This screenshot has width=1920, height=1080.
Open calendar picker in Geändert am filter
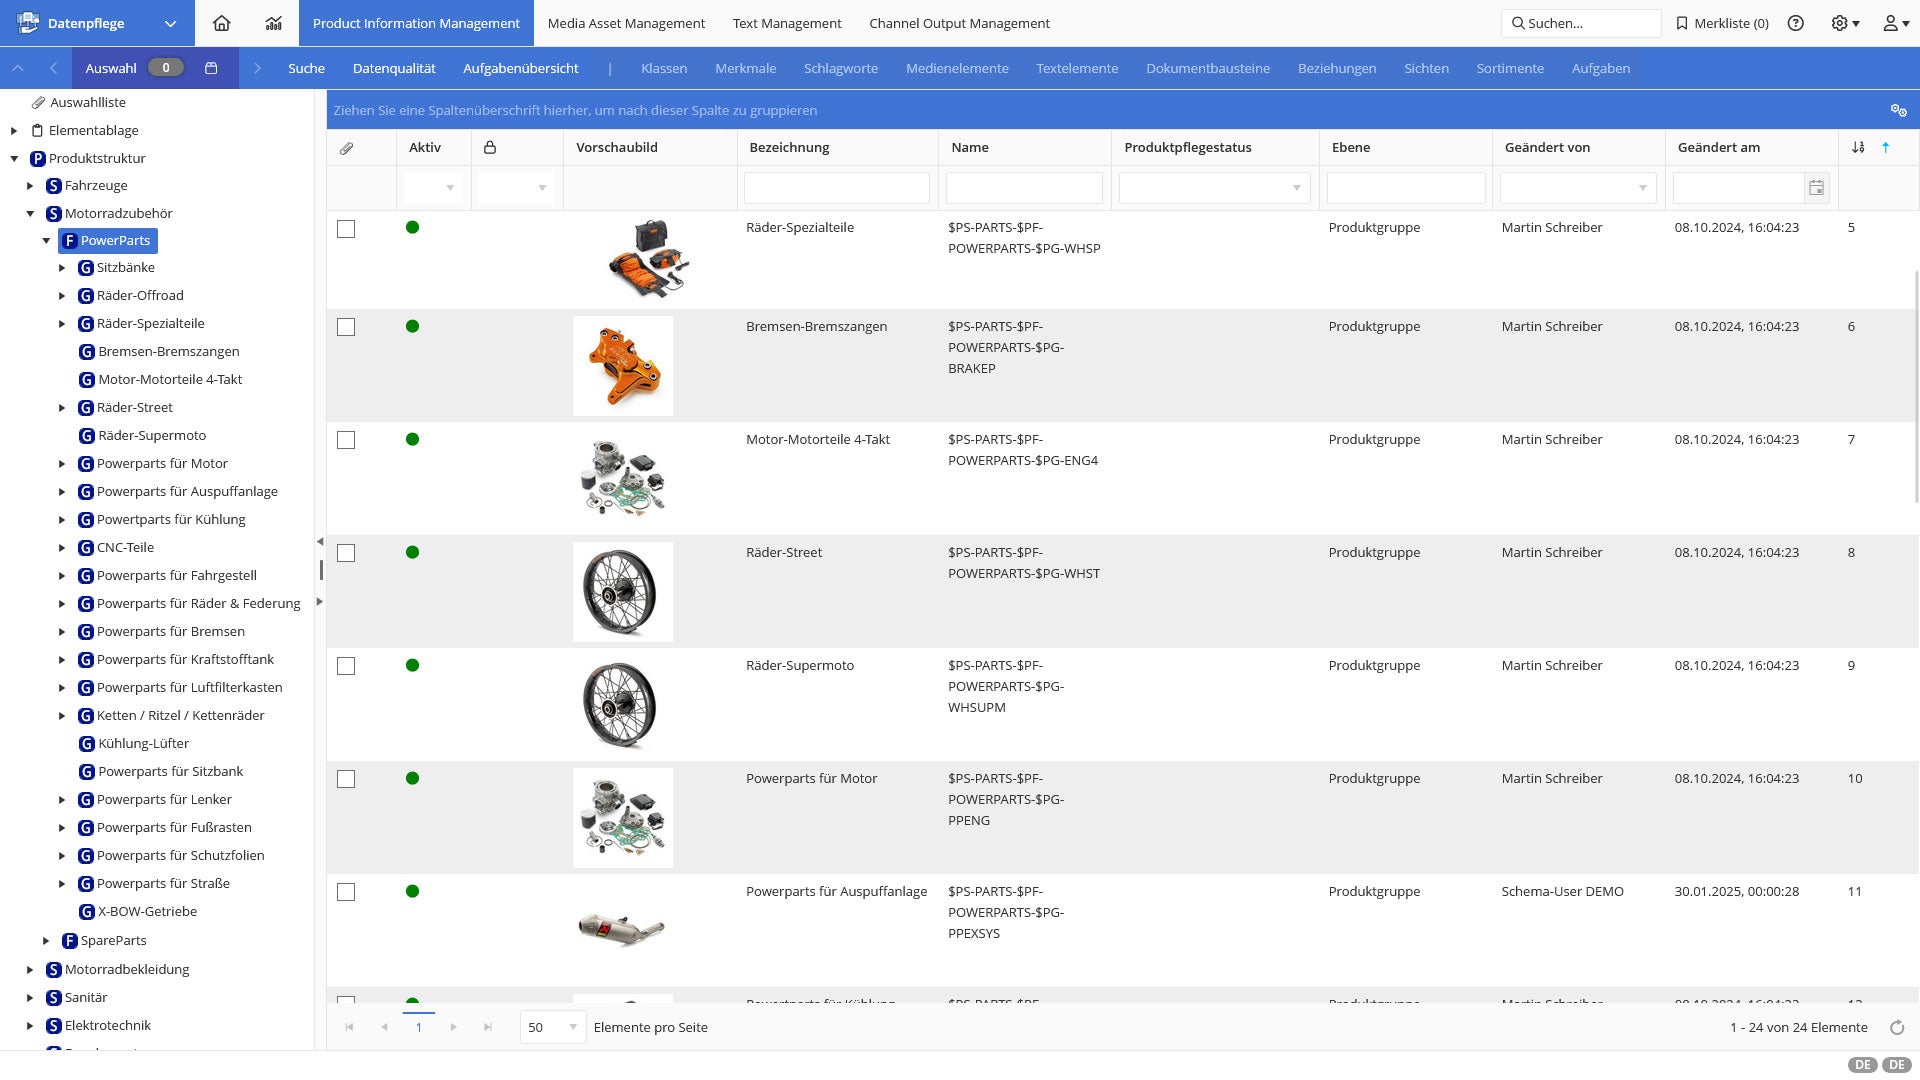click(1816, 188)
